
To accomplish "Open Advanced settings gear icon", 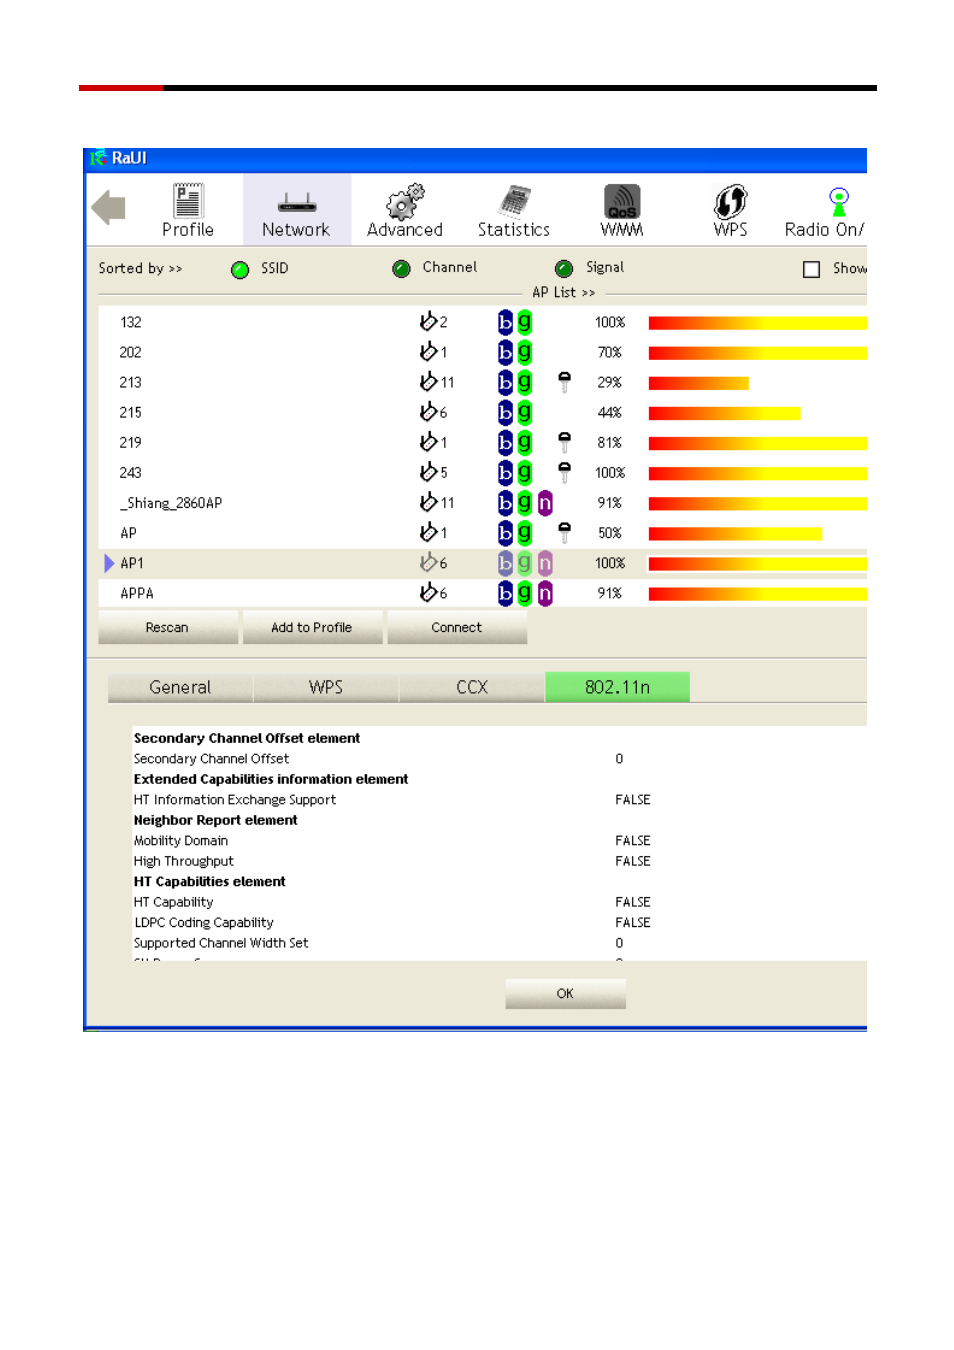I will [405, 201].
